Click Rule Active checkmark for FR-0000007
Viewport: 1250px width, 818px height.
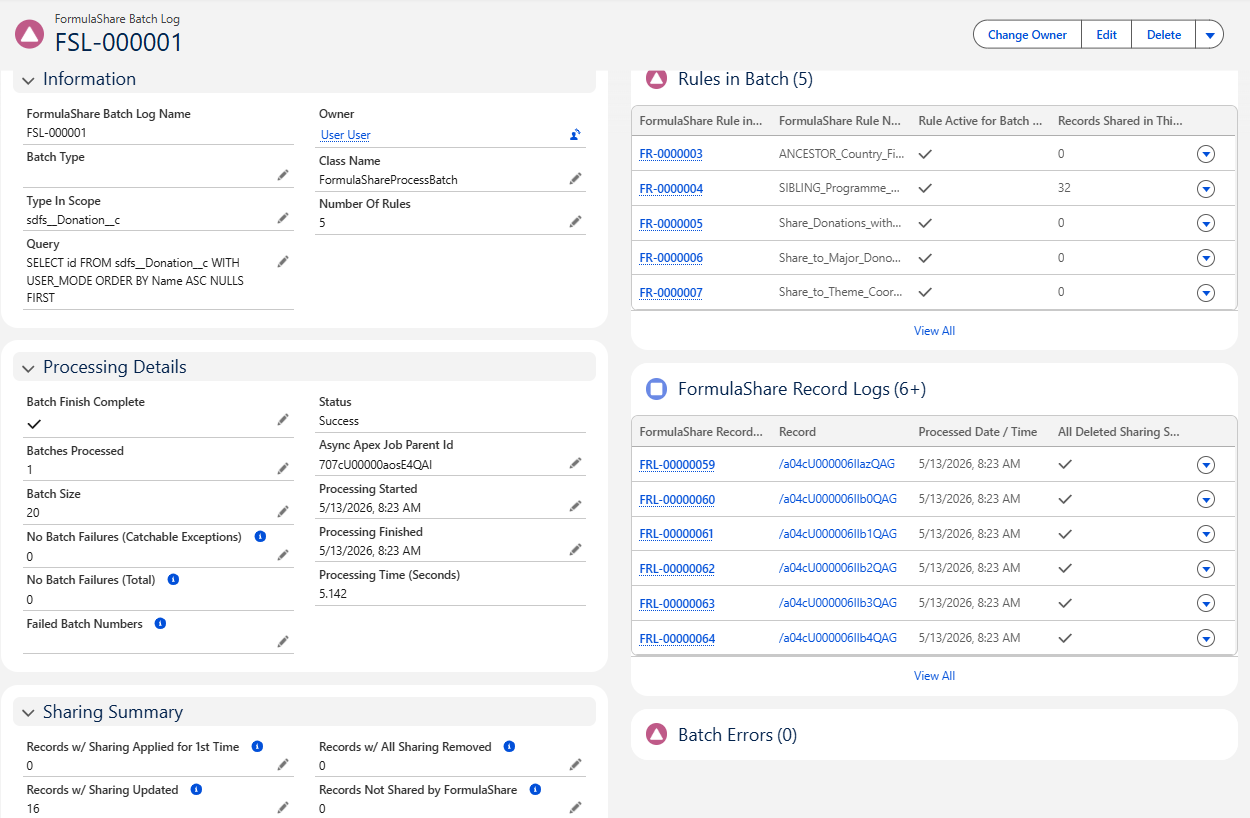(x=926, y=292)
